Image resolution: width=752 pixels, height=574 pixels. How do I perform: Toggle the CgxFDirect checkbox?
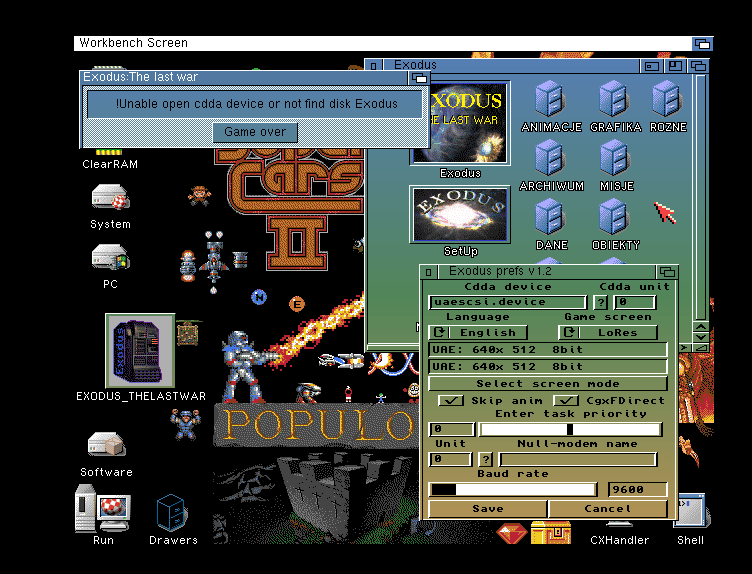[566, 400]
